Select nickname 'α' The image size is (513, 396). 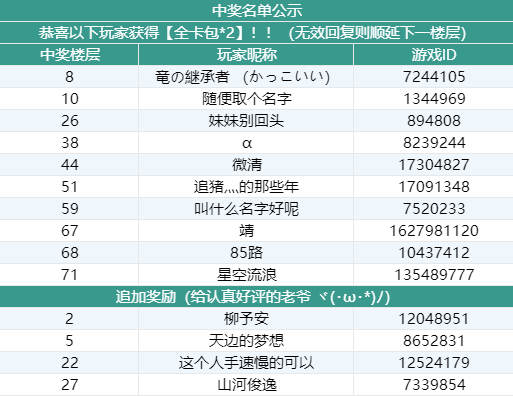coord(247,143)
